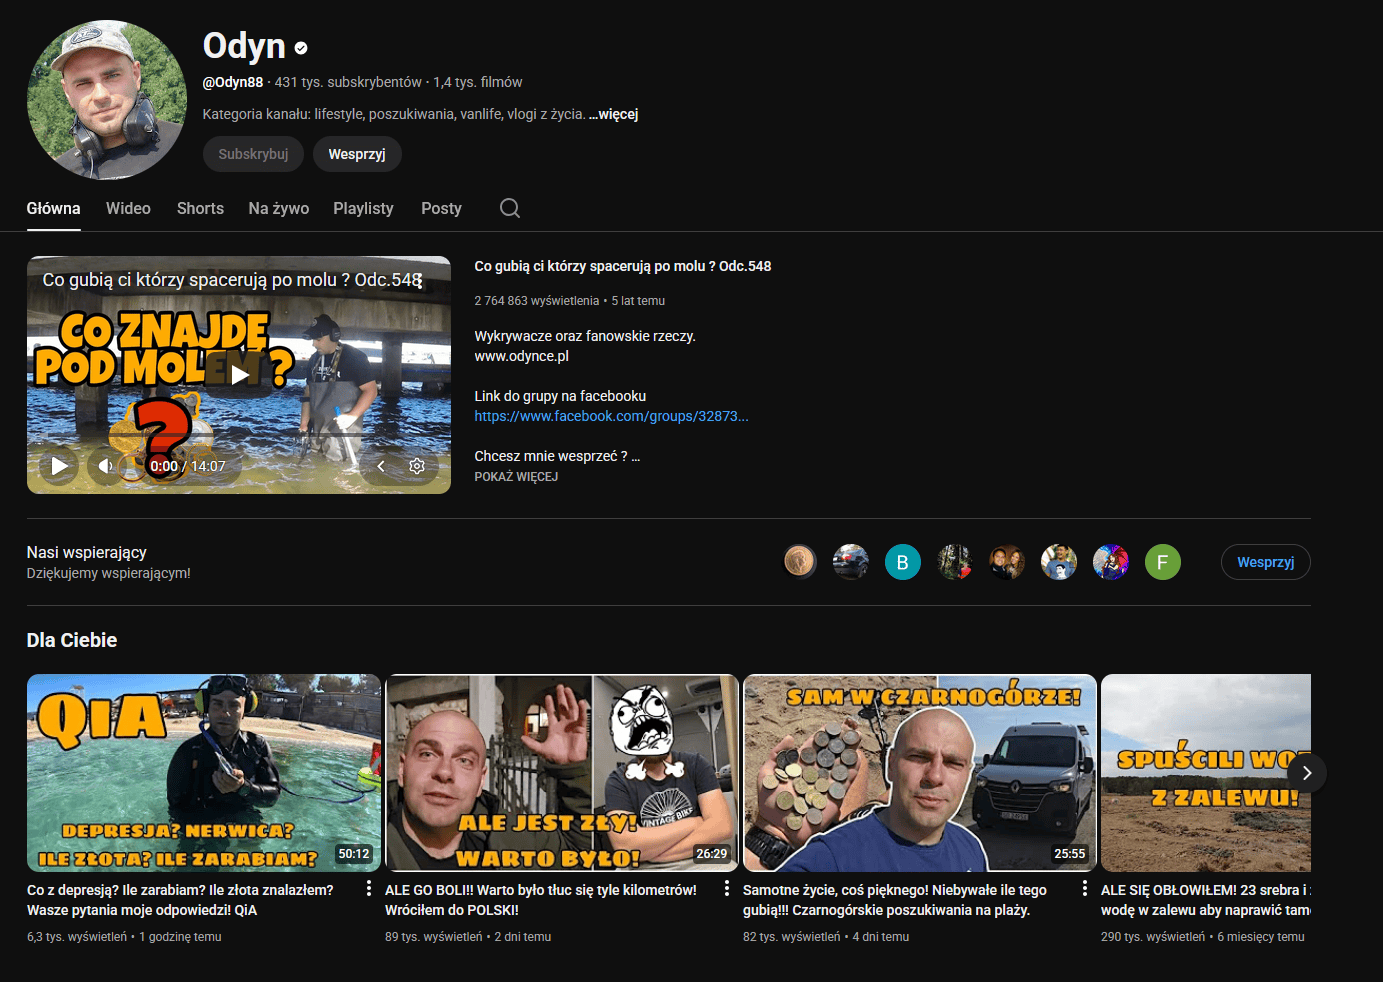Click the player settings gear icon
This screenshot has height=982, width=1383.
tap(417, 466)
